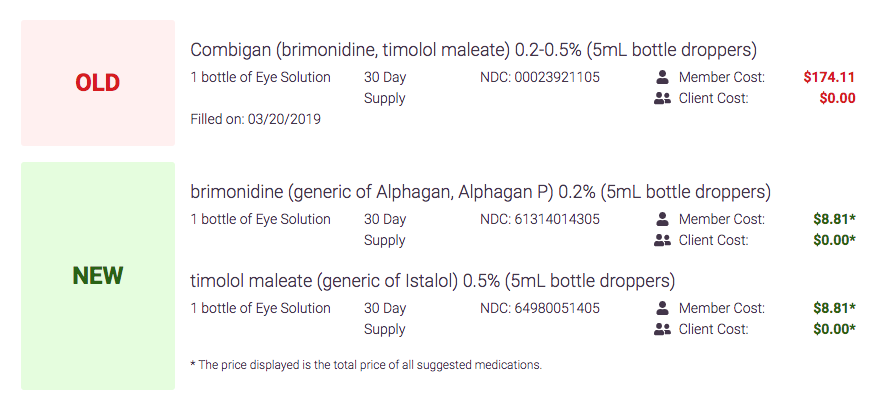Open the brimonidine generic medication title
The image size is (874, 401).
(480, 192)
